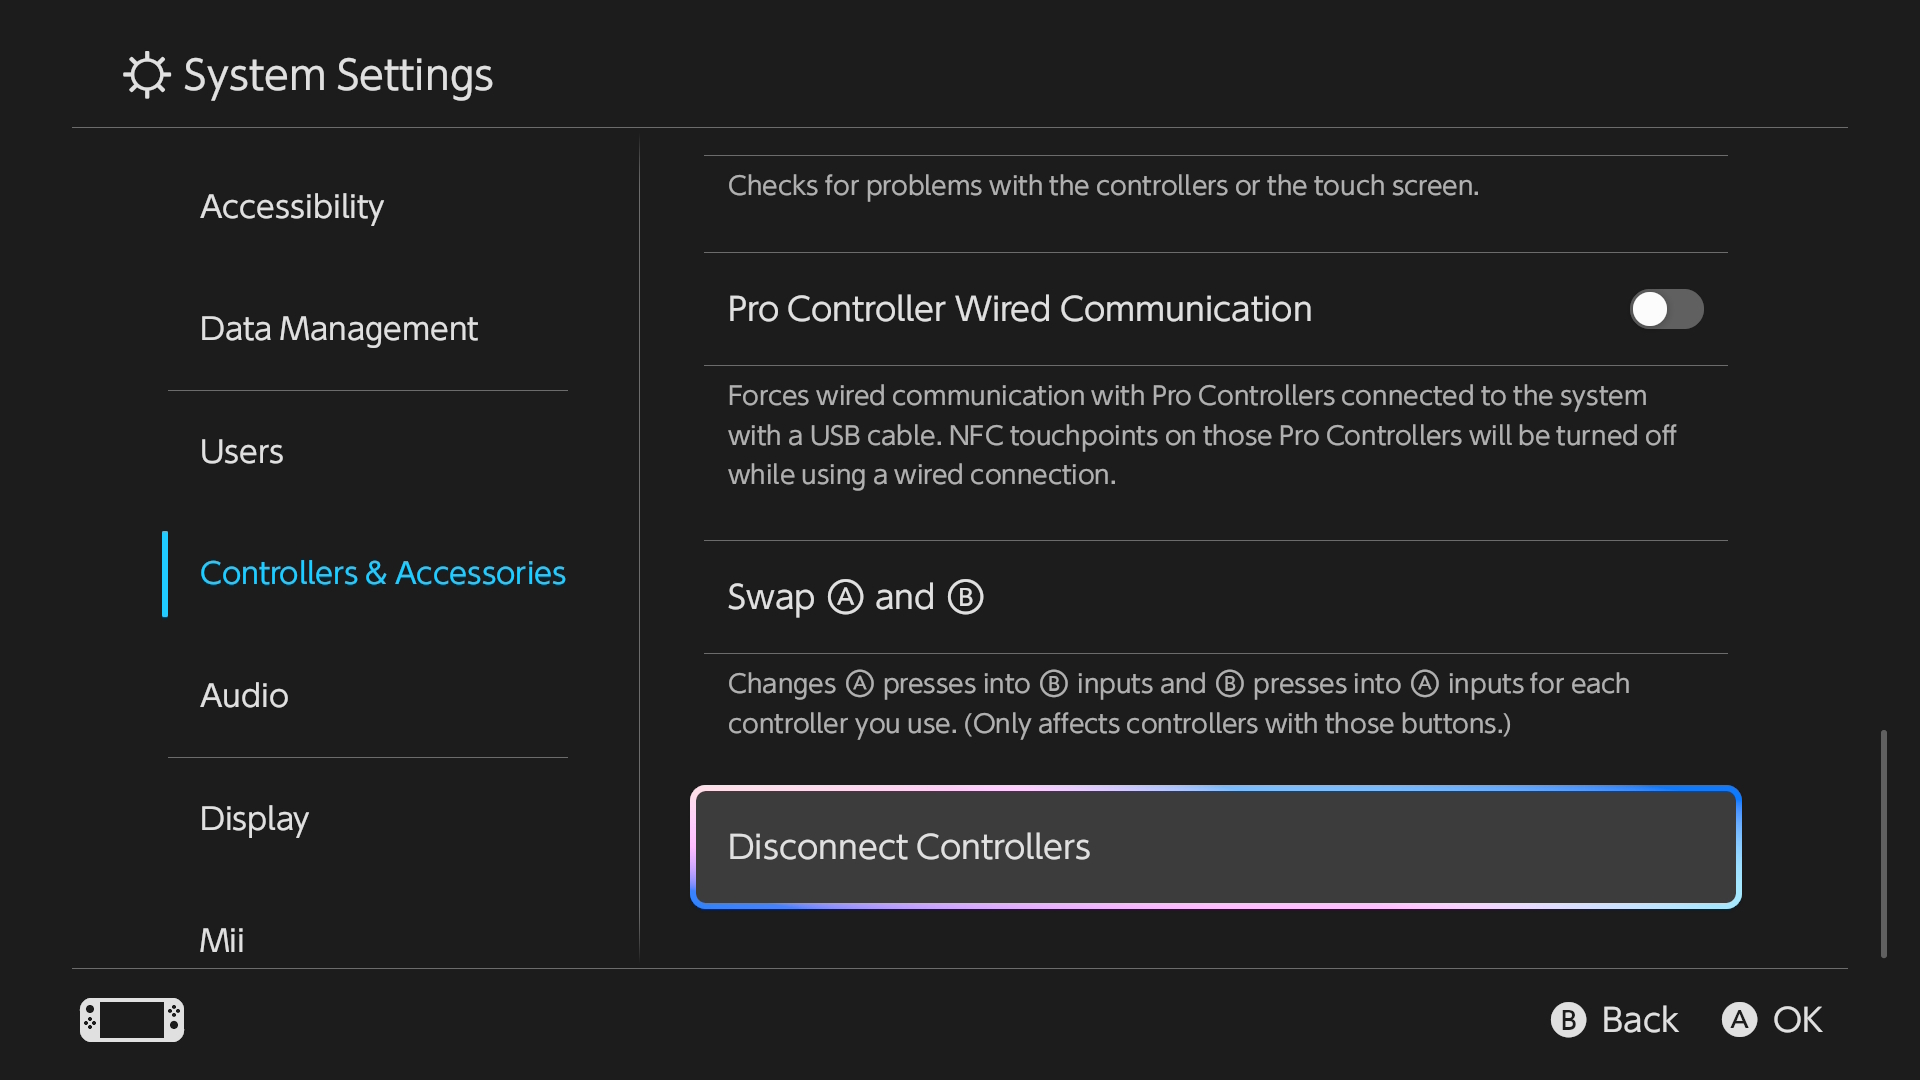Image resolution: width=1920 pixels, height=1080 pixels.
Task: Click the circled B icon in Swap
Action: pos(965,597)
